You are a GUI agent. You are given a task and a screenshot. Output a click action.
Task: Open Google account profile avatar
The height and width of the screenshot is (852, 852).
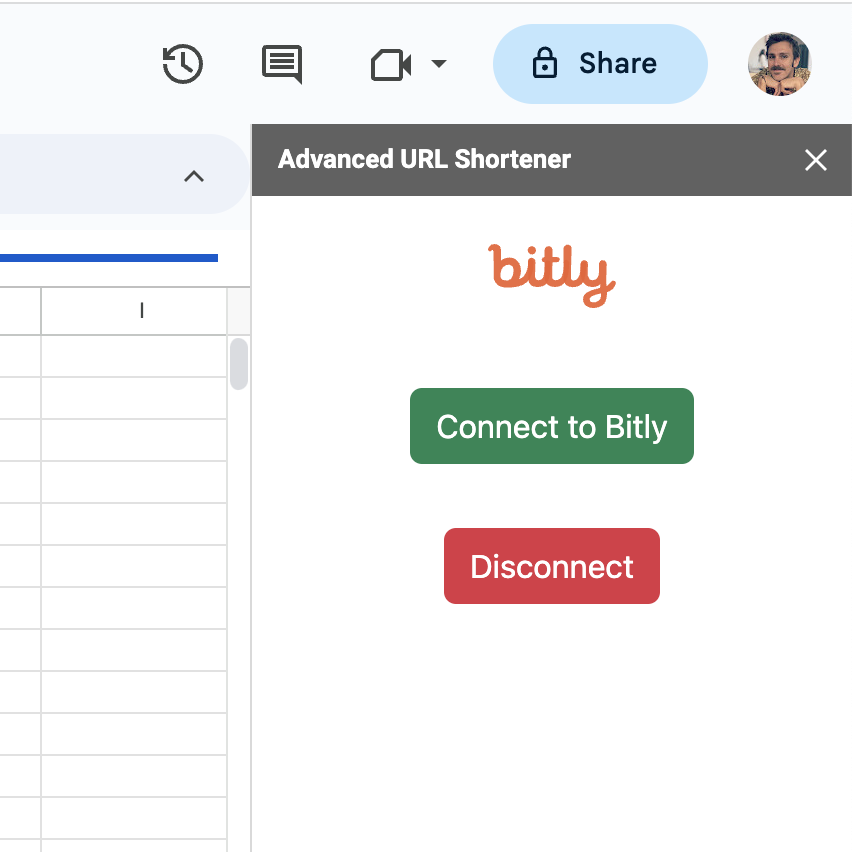[779, 64]
